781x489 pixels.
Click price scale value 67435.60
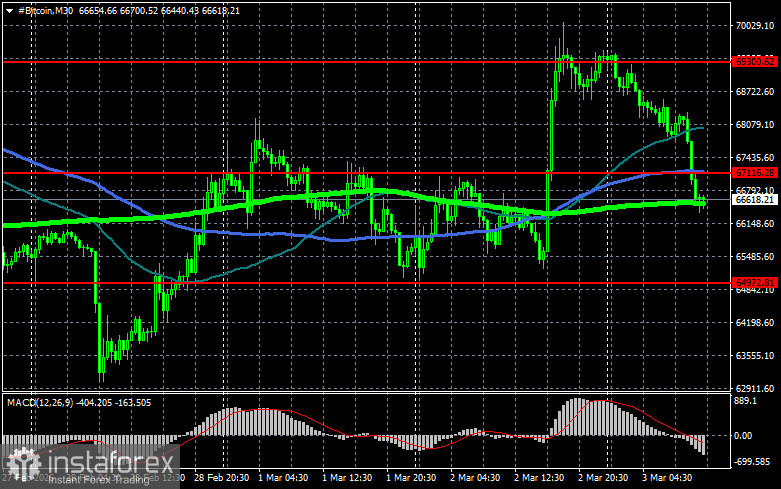755,157
